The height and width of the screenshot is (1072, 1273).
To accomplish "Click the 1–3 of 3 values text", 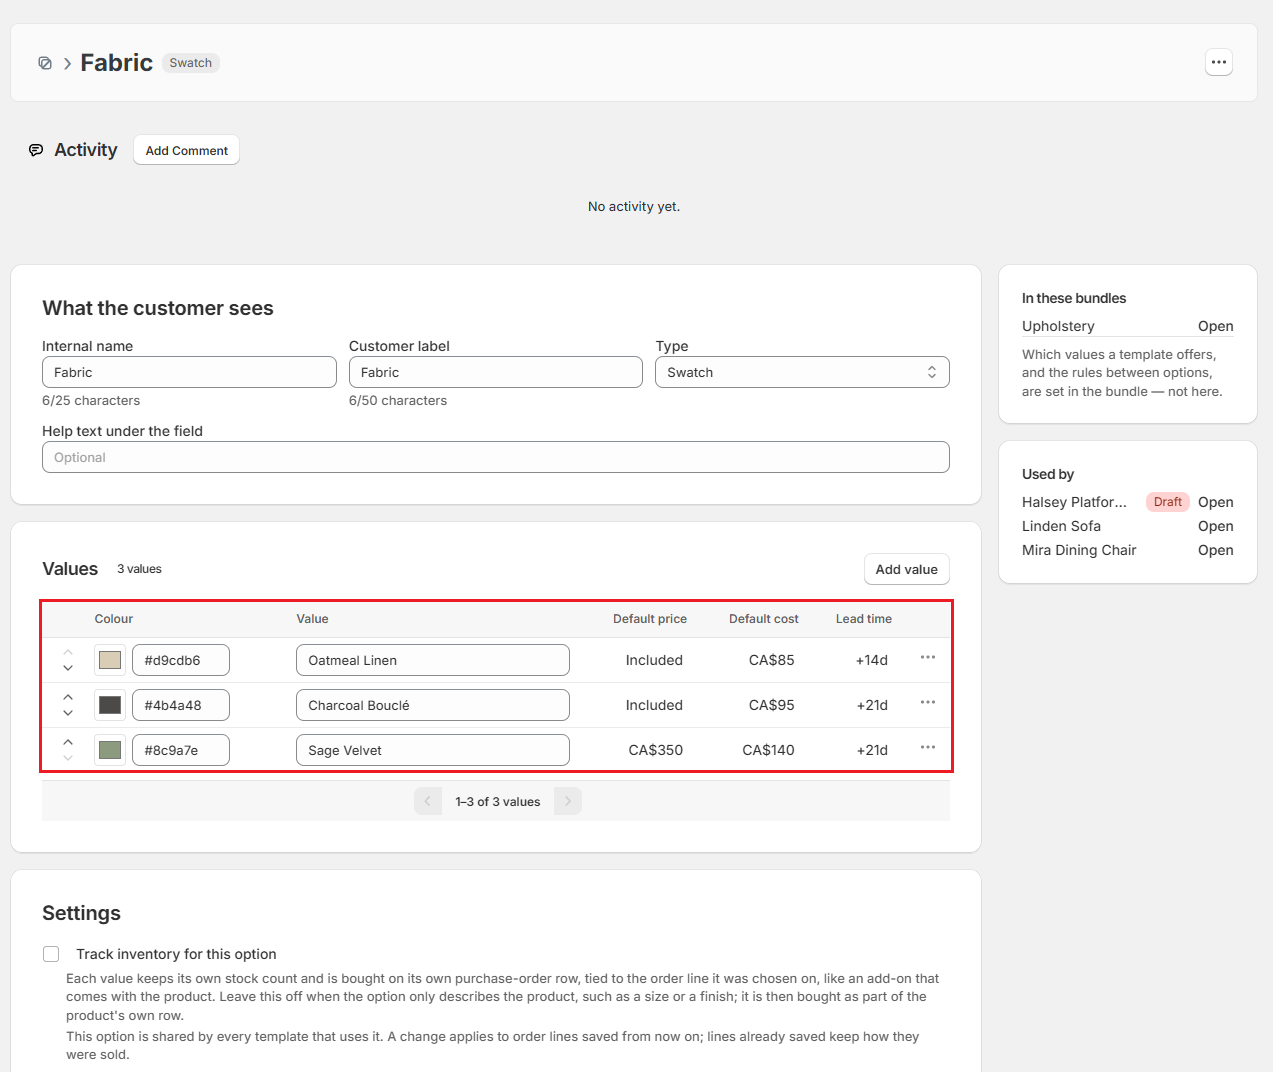I will (498, 802).
